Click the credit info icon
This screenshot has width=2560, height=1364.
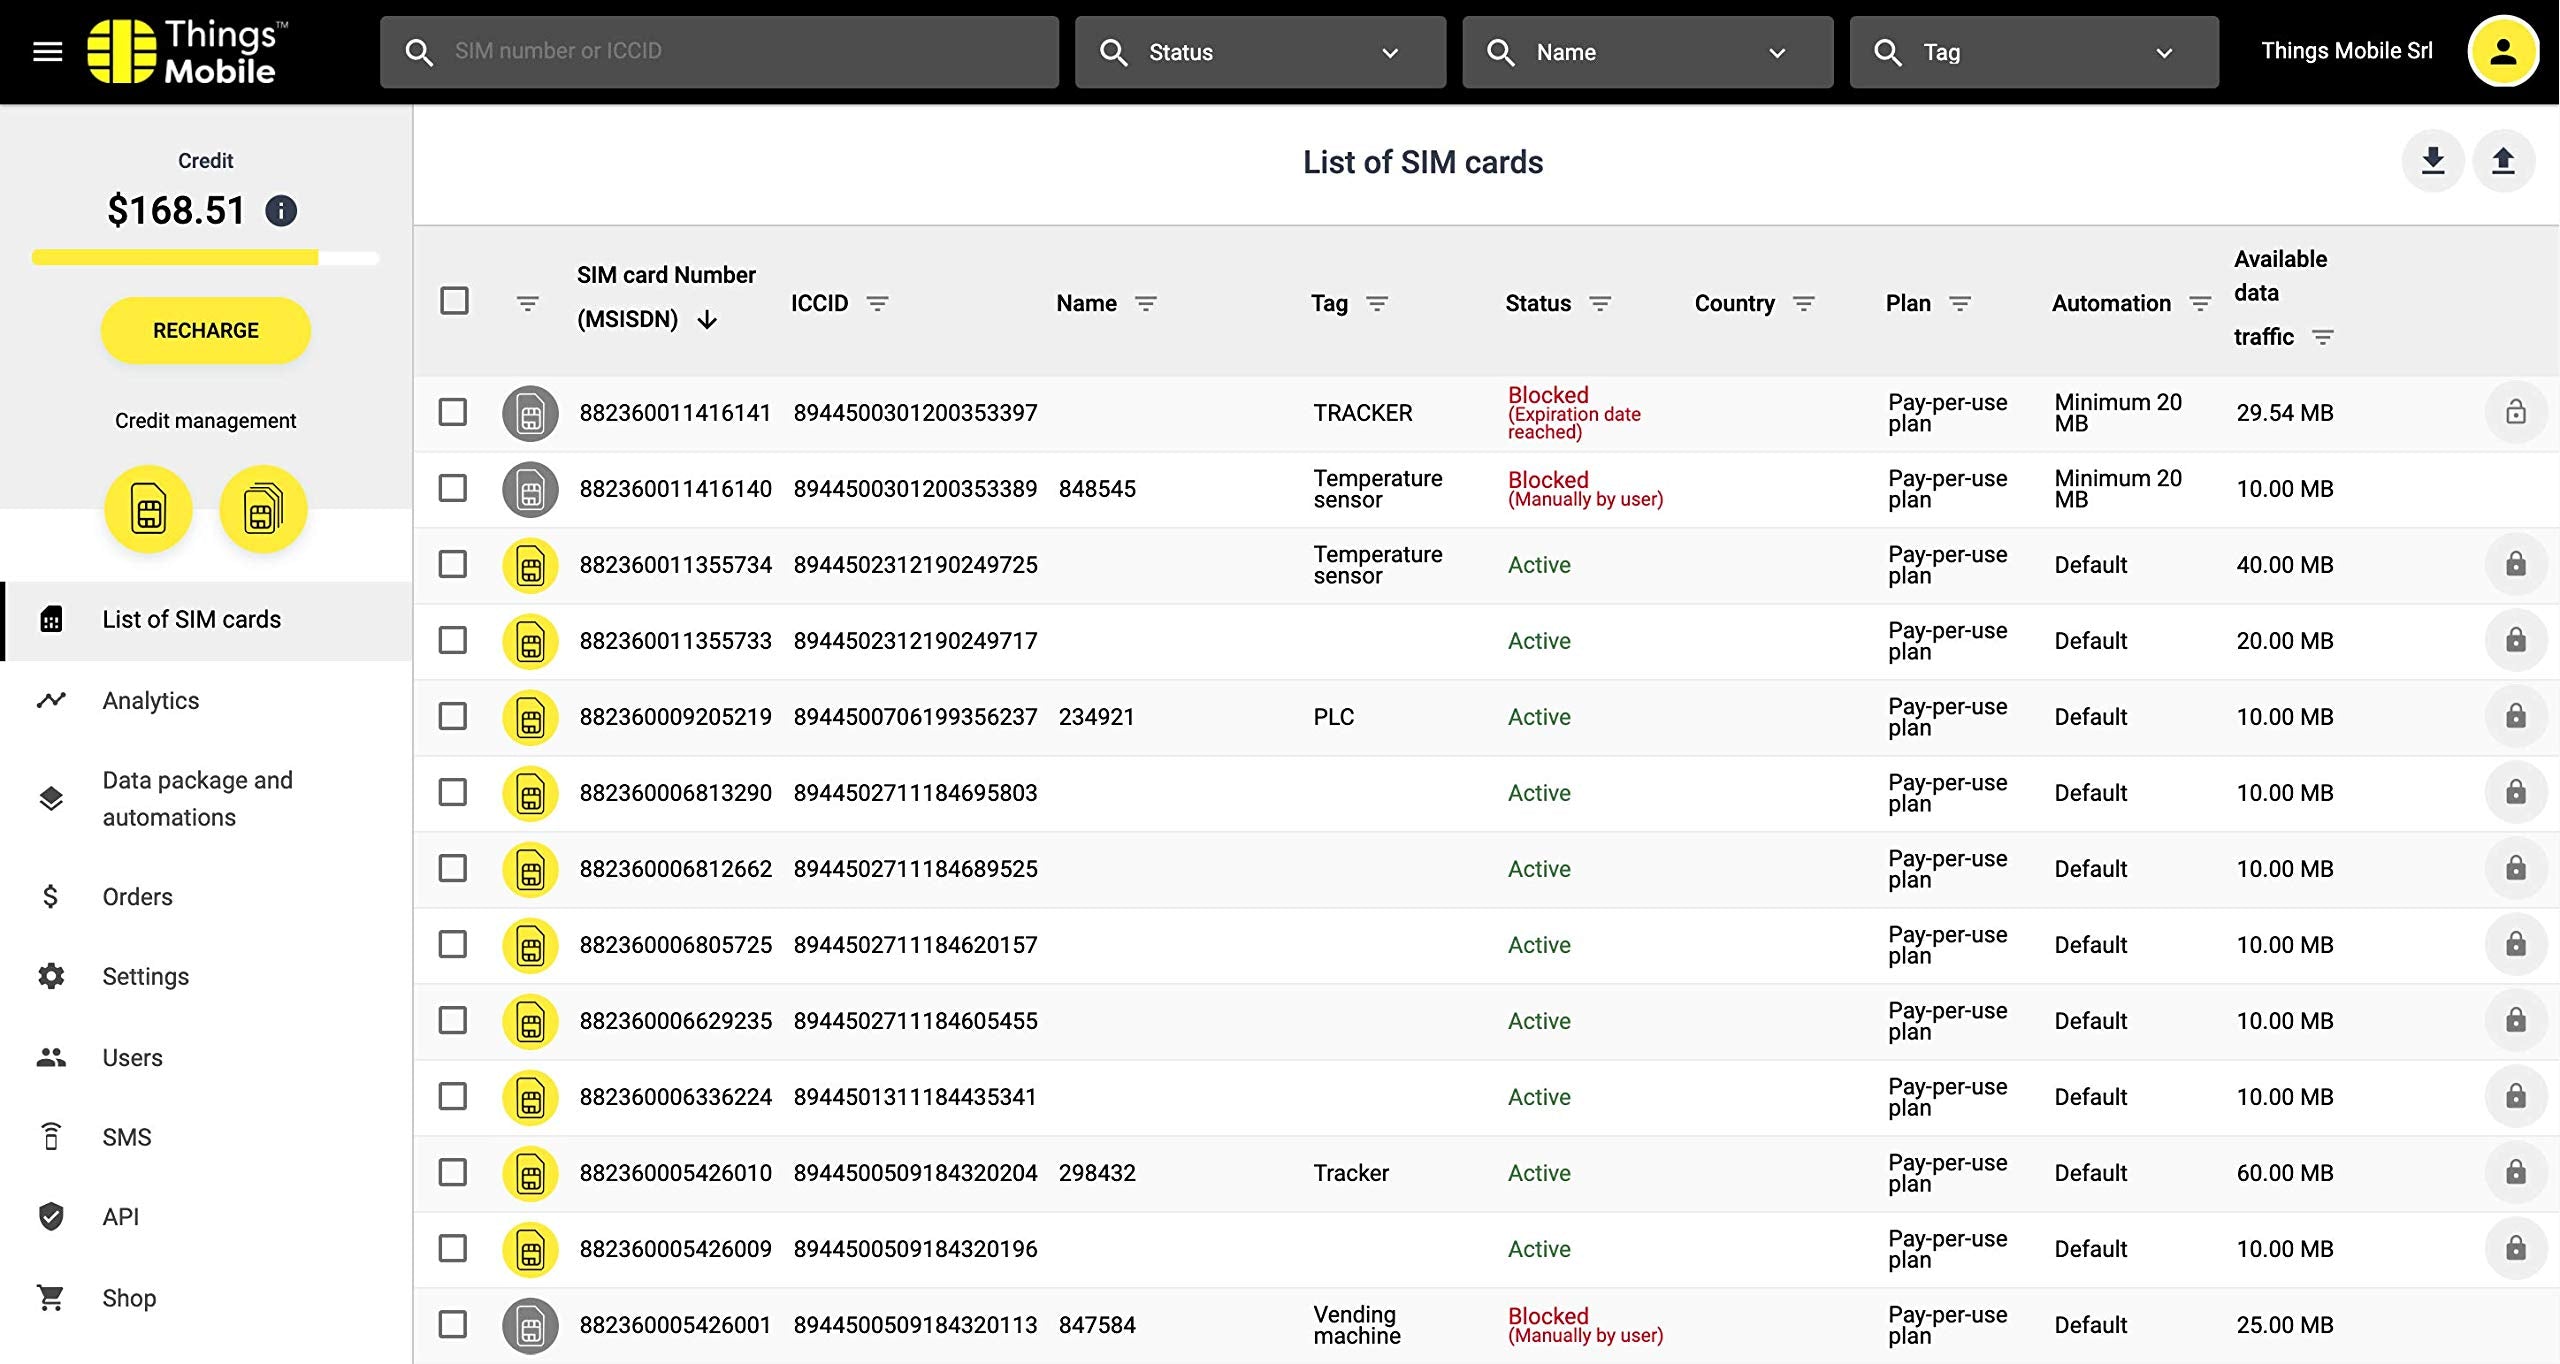[281, 210]
